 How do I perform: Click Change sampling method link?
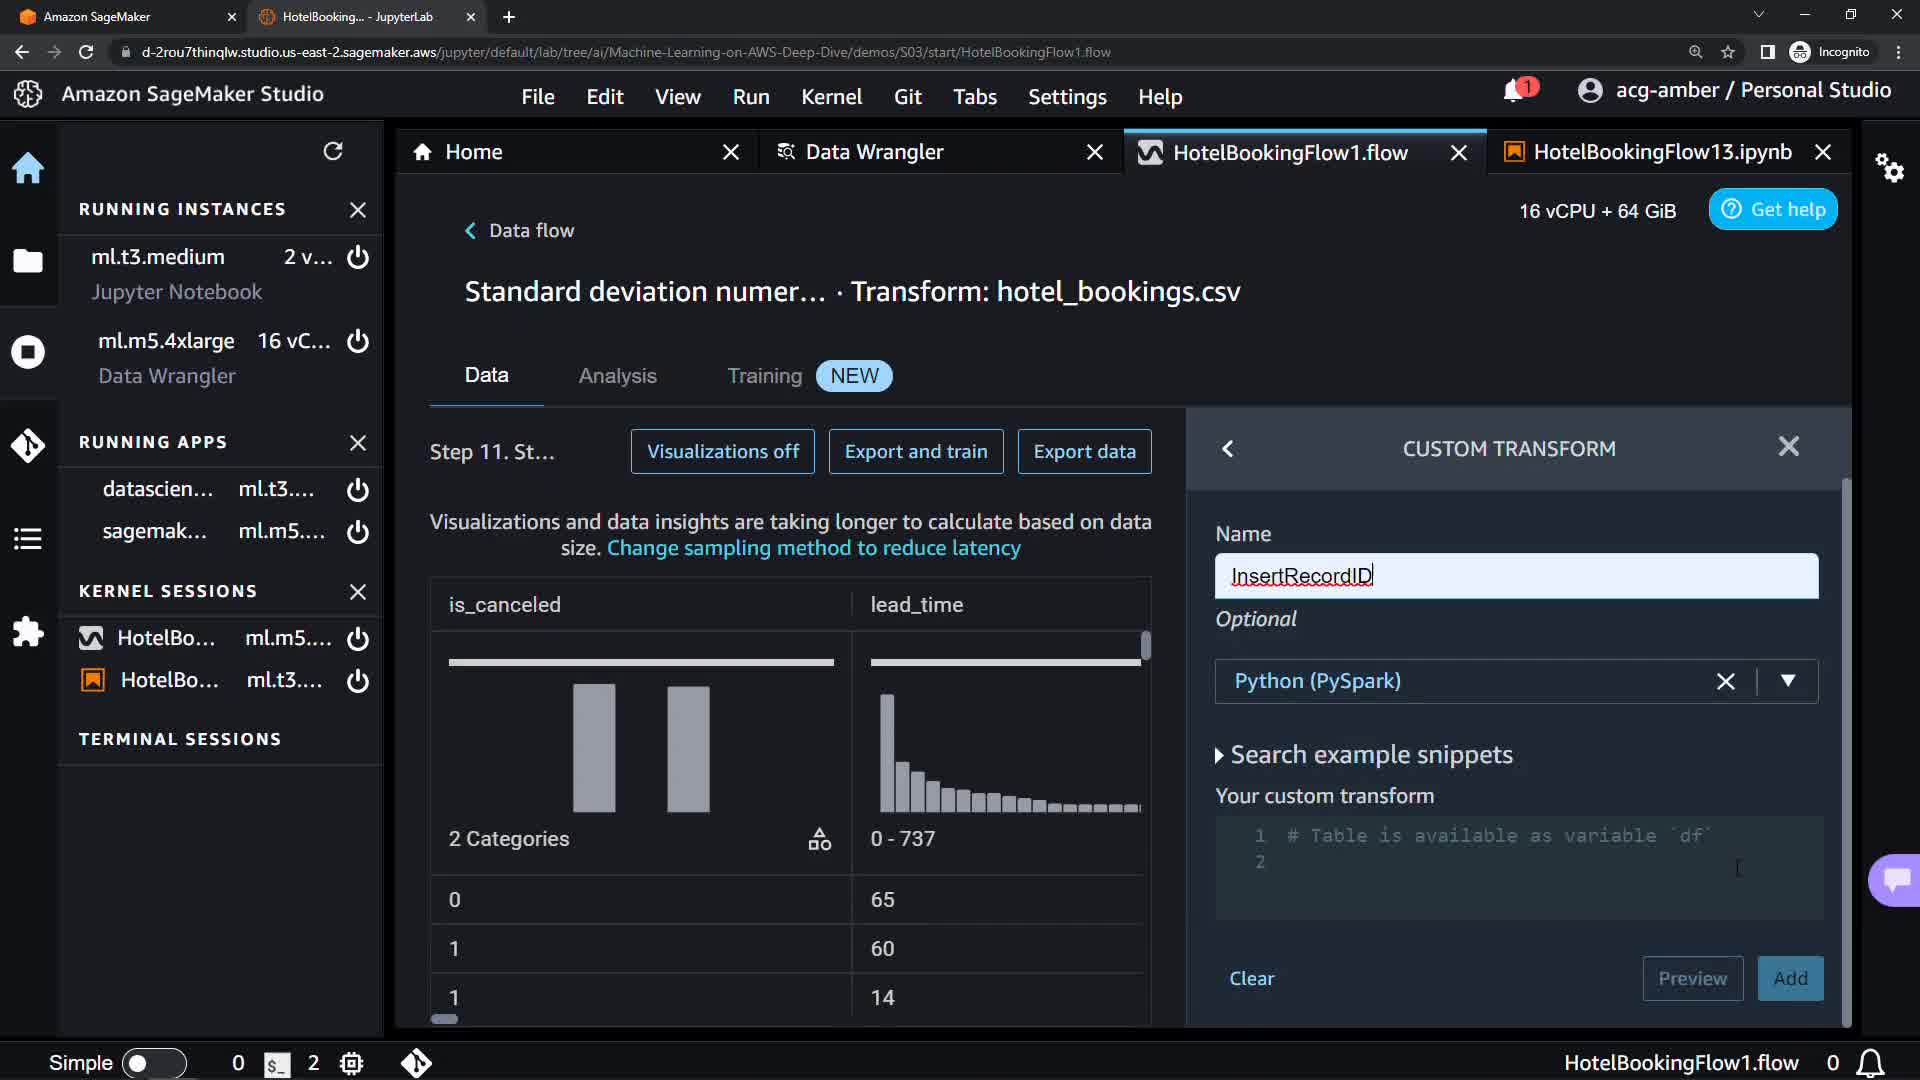point(813,549)
